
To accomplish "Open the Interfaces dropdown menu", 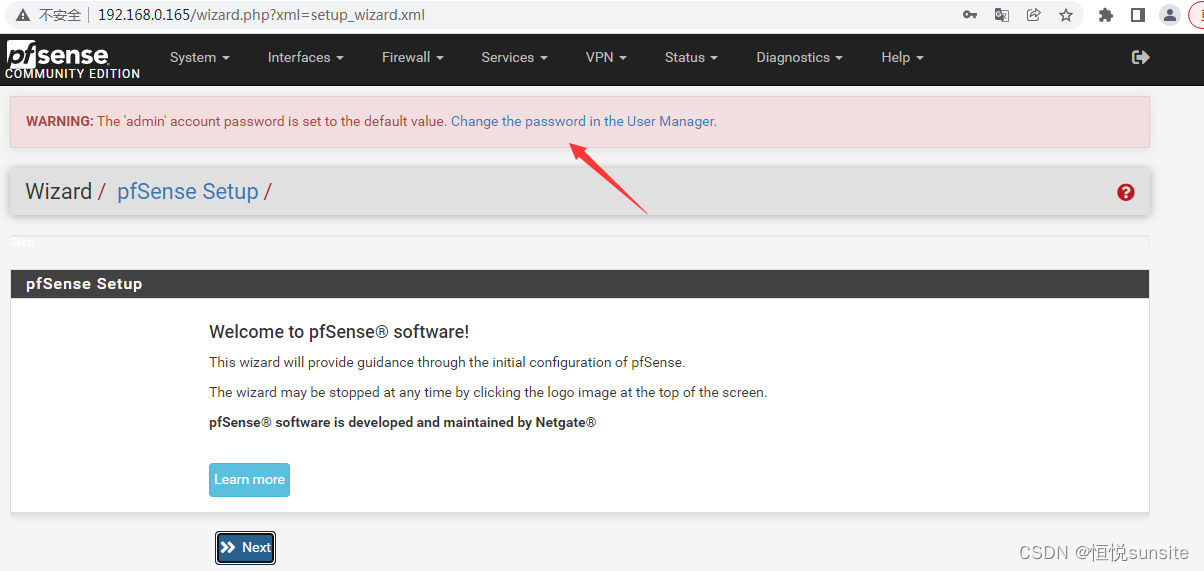I will [x=306, y=57].
